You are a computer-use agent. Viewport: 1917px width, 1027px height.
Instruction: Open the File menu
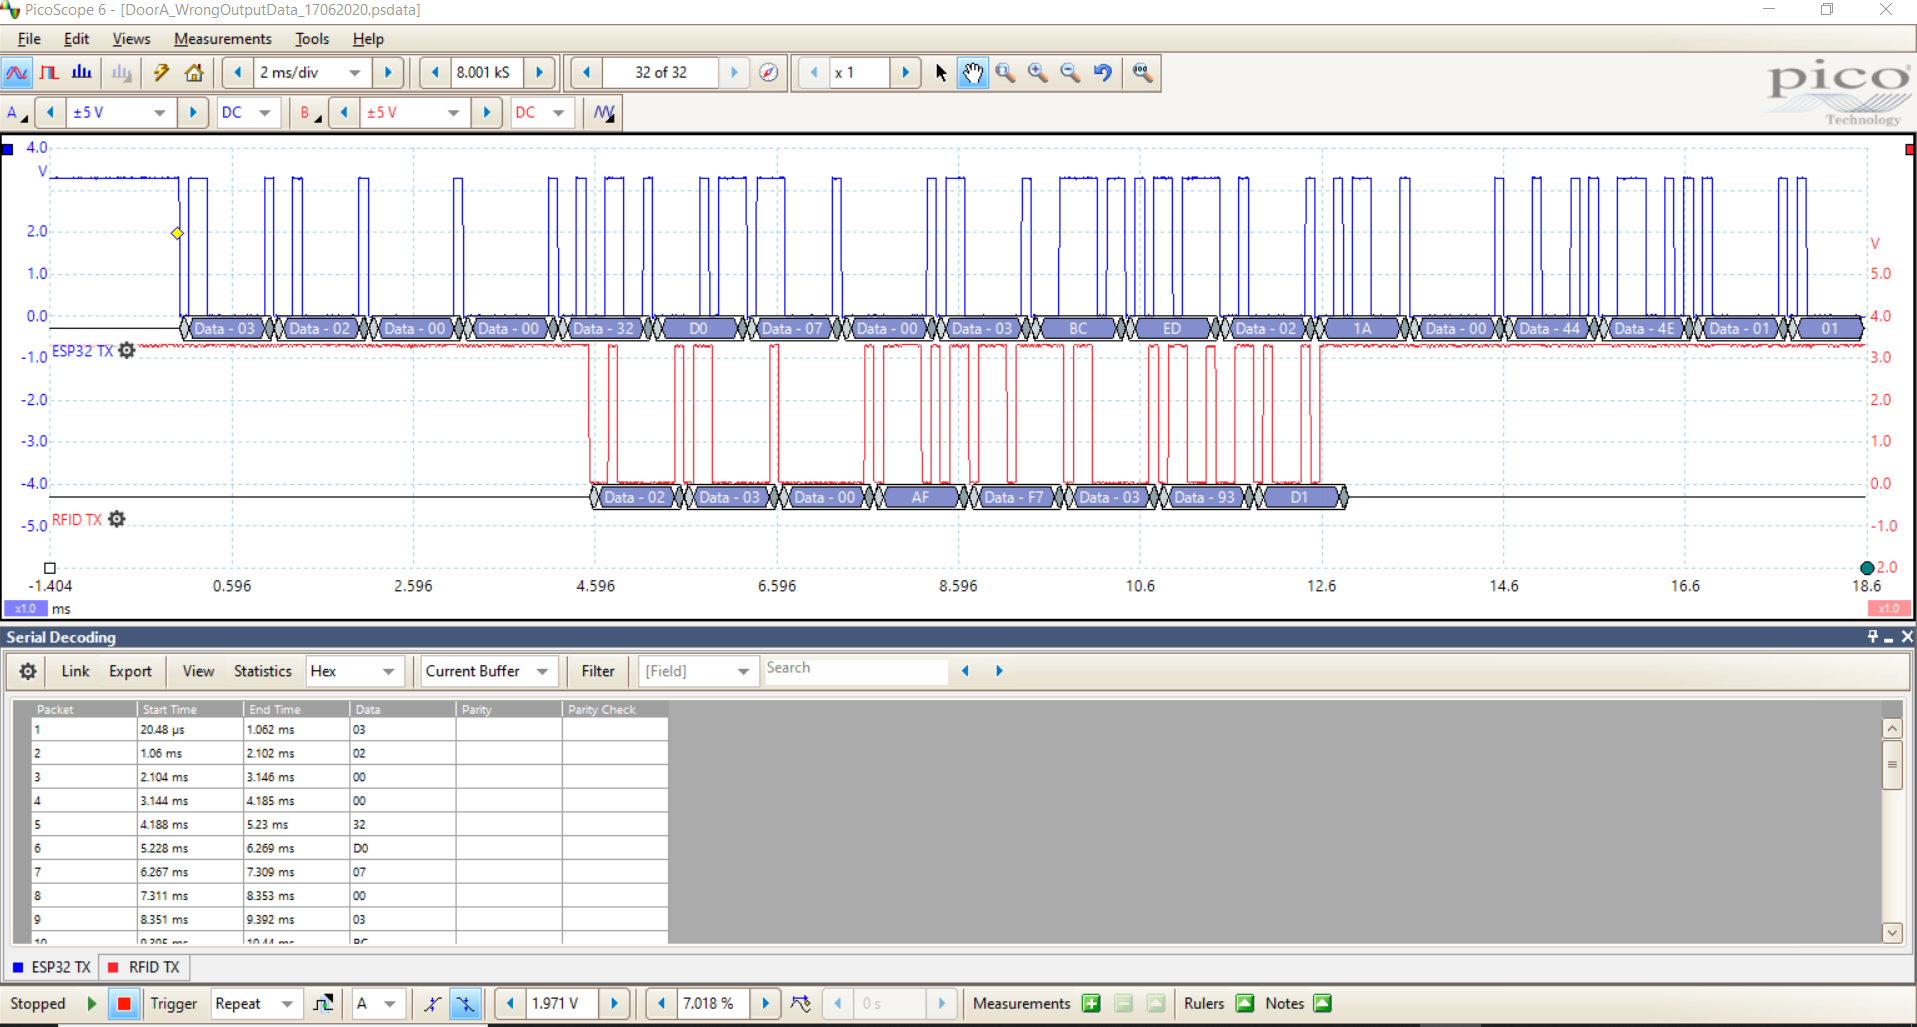click(29, 39)
